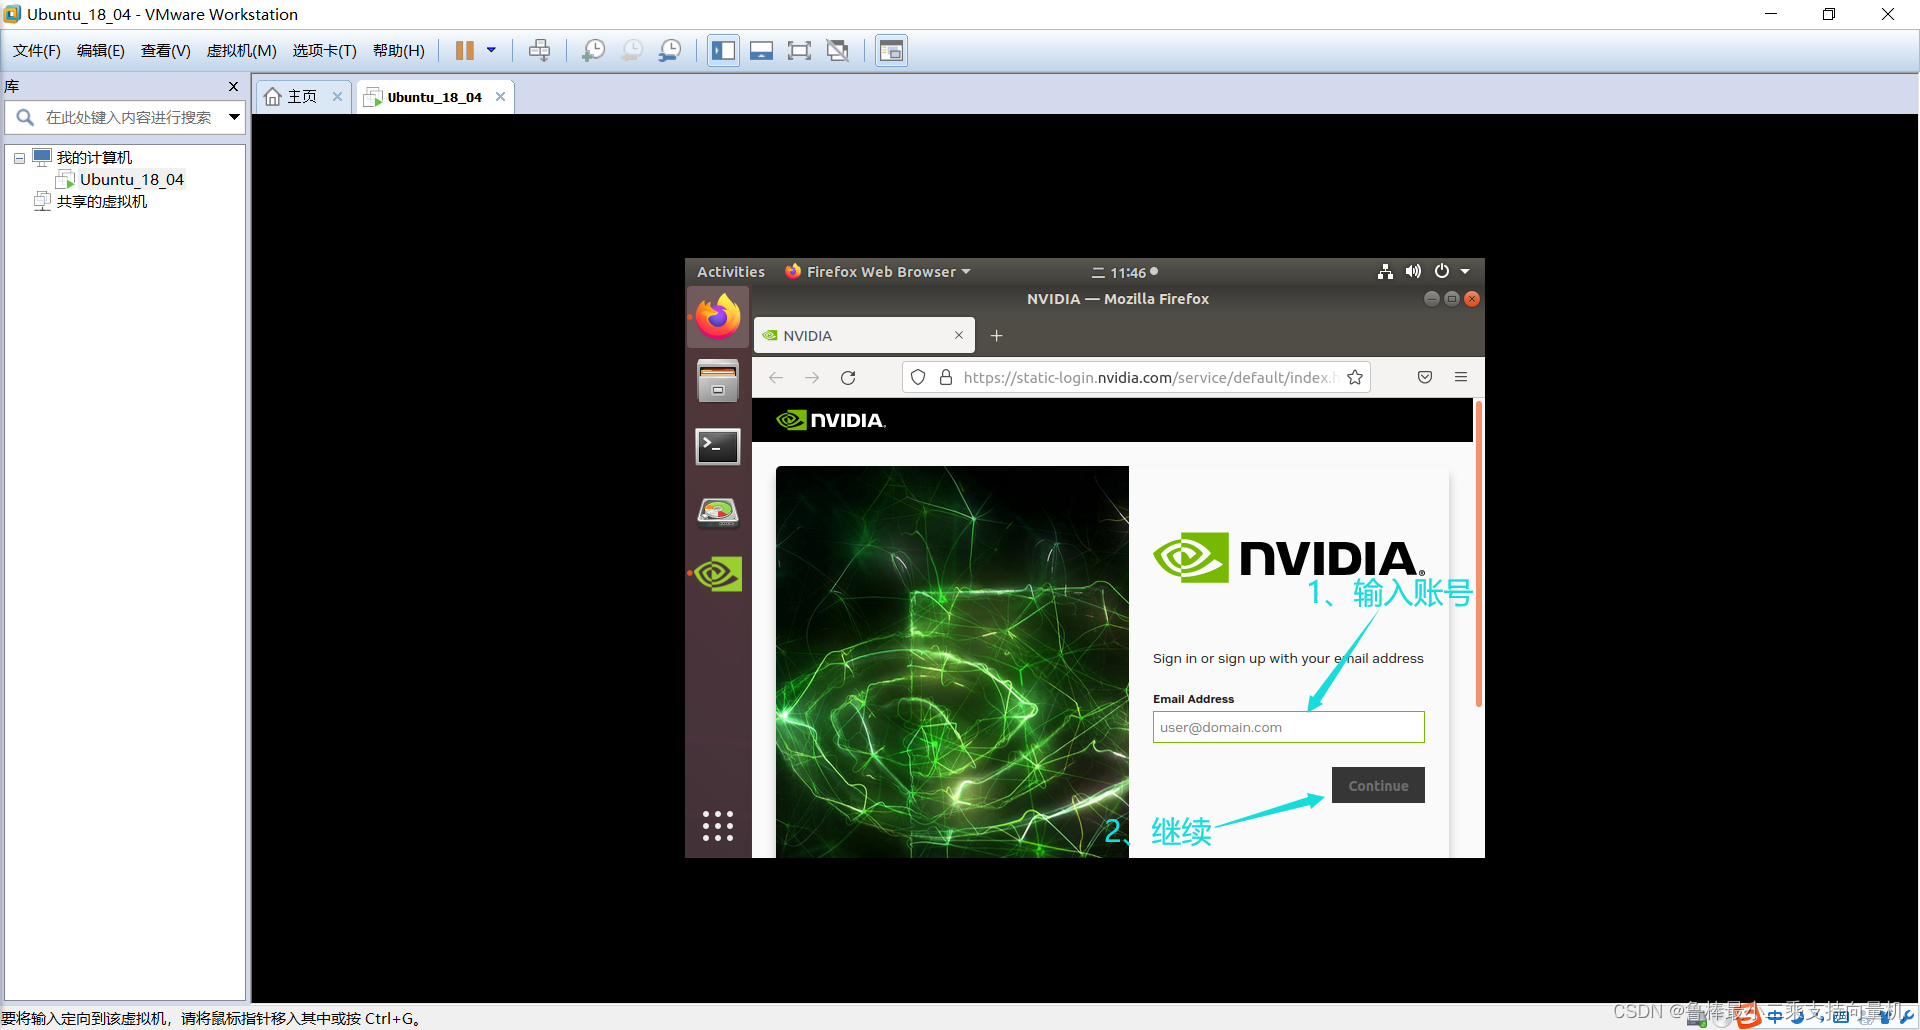This screenshot has height=1030, width=1920.
Task: Click the NVIDIA logo in page header
Action: (831, 421)
